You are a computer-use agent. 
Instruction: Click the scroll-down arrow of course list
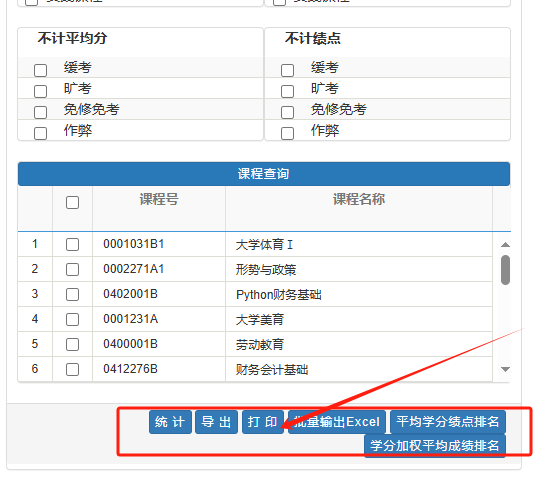tap(505, 369)
